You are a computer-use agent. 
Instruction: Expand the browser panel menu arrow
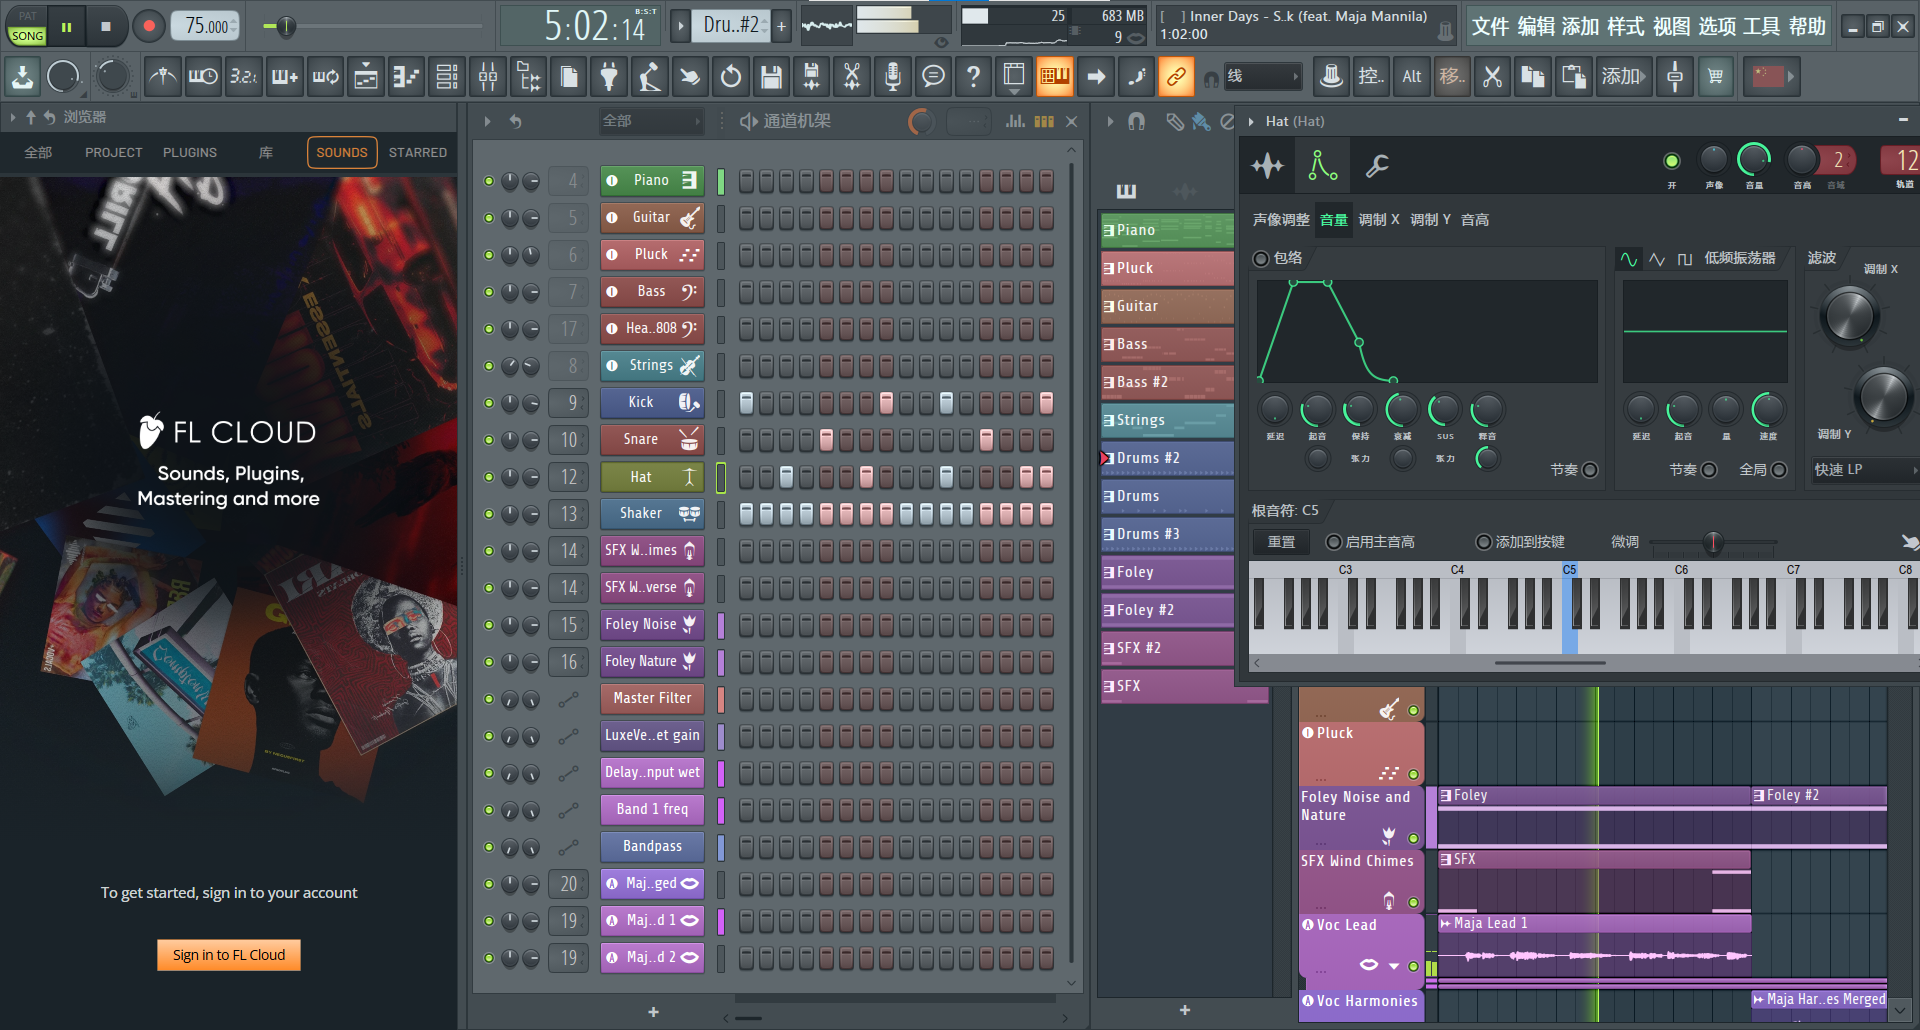[12, 117]
